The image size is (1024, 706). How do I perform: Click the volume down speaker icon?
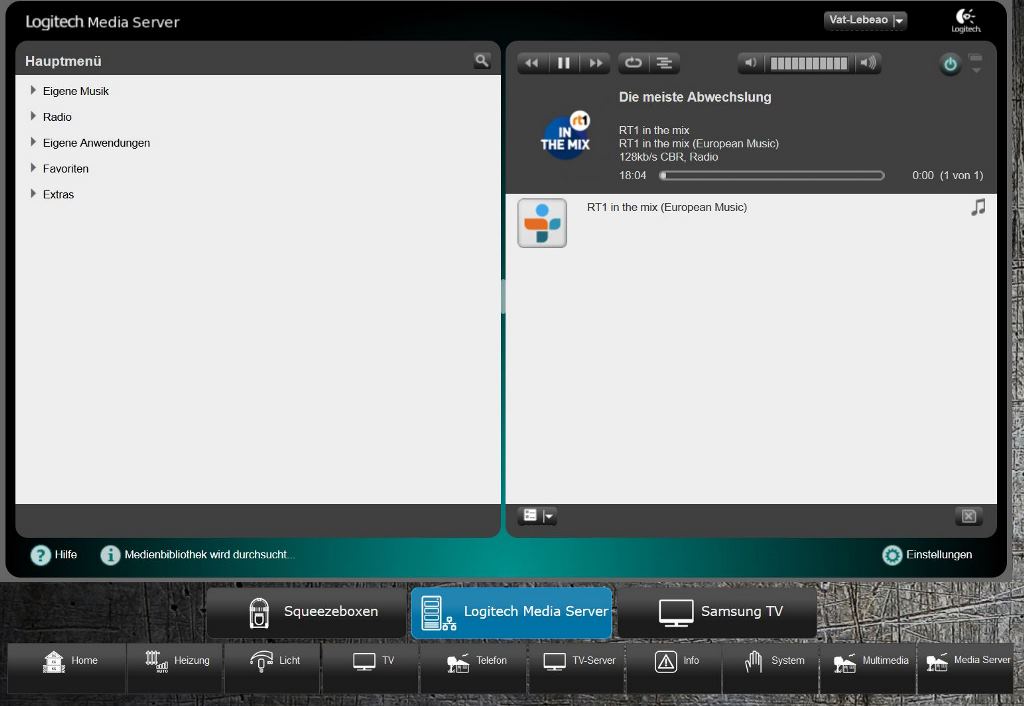[x=751, y=63]
